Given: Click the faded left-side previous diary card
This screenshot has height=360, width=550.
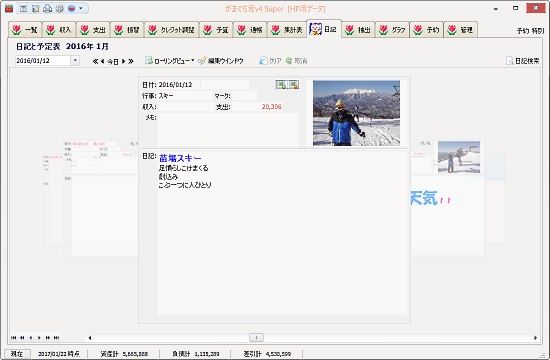Looking at the screenshot, I should pyautogui.click(x=101, y=199).
